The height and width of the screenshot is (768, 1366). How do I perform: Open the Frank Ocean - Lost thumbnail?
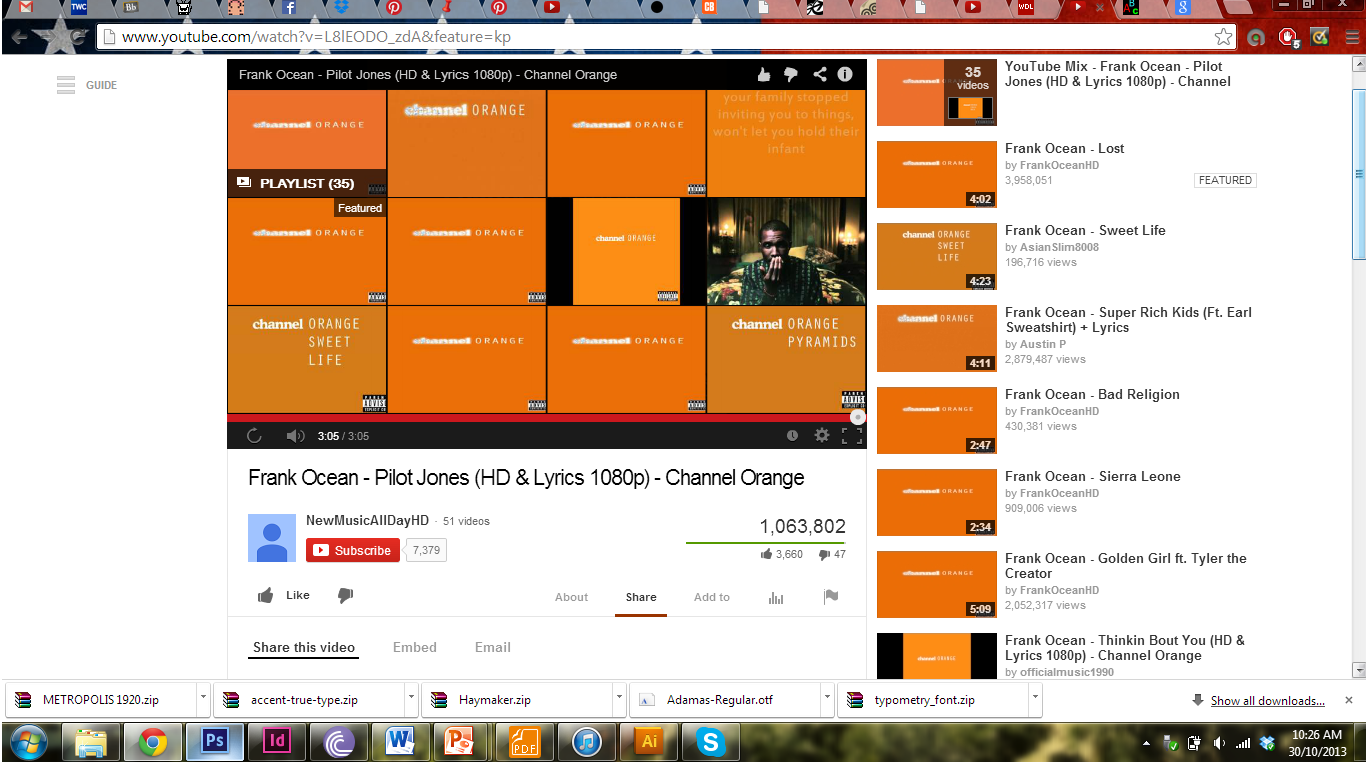pyautogui.click(x=936, y=174)
